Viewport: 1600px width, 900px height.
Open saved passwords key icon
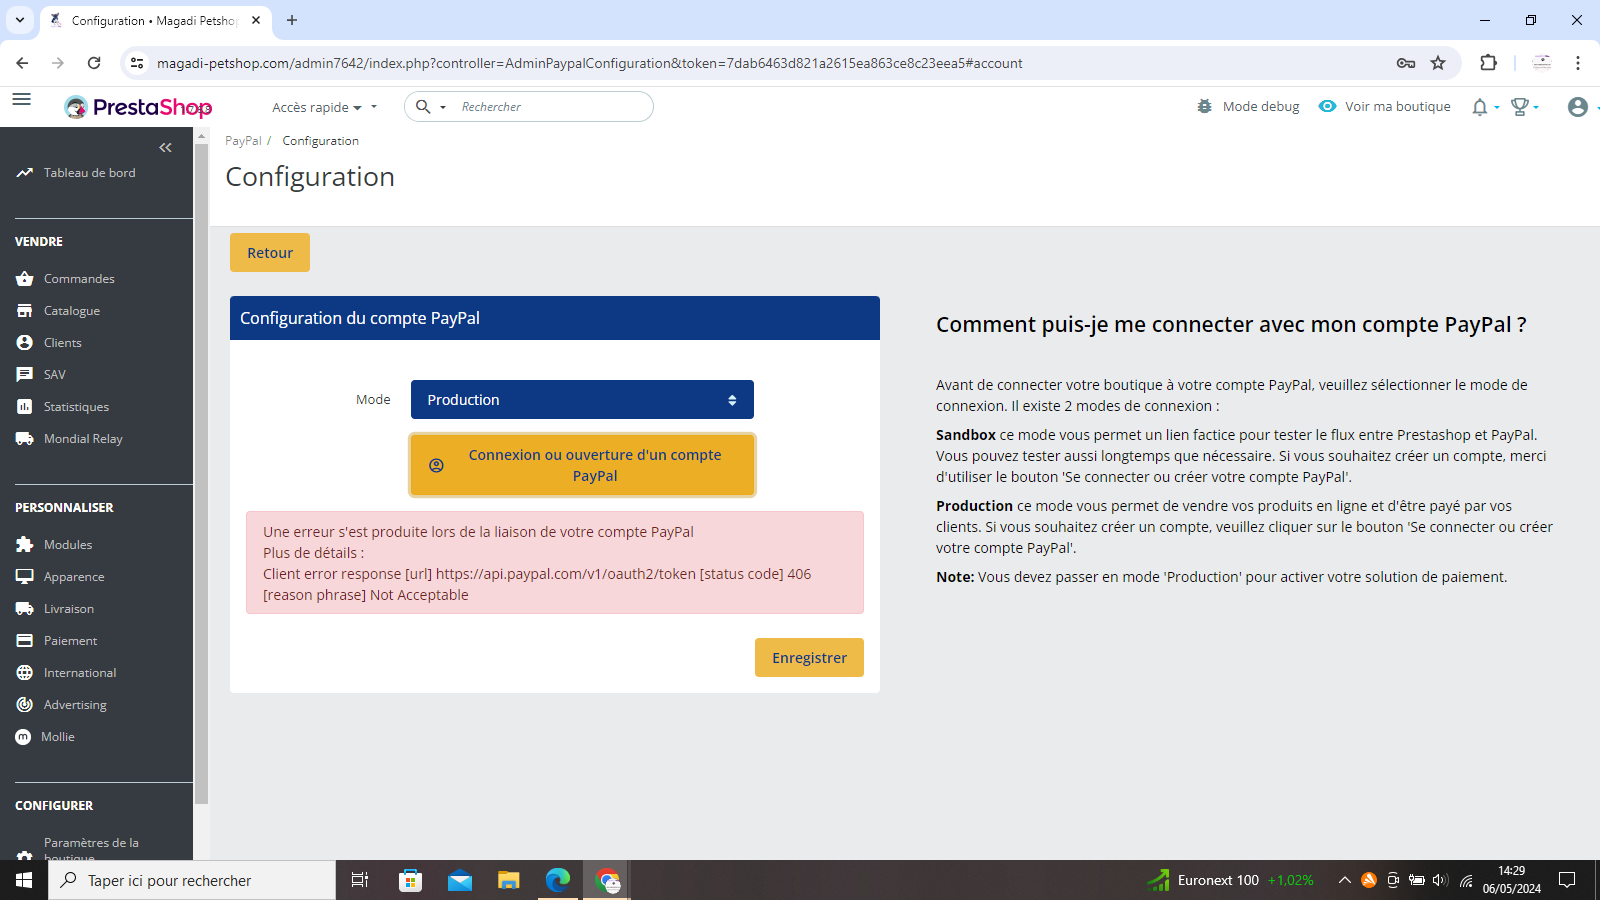coord(1406,63)
